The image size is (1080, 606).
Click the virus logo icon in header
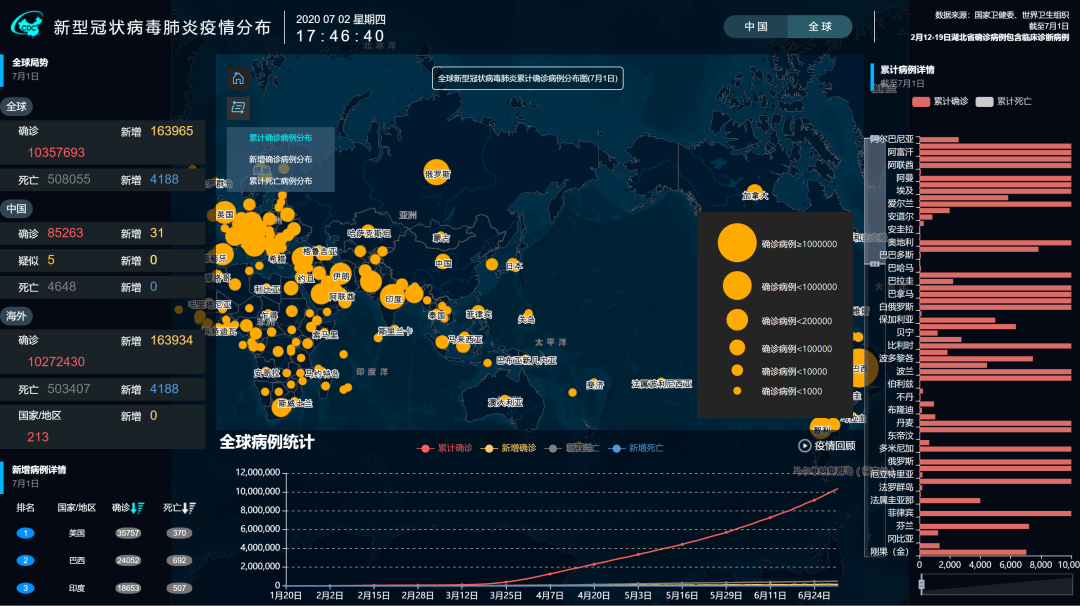[x=28, y=26]
